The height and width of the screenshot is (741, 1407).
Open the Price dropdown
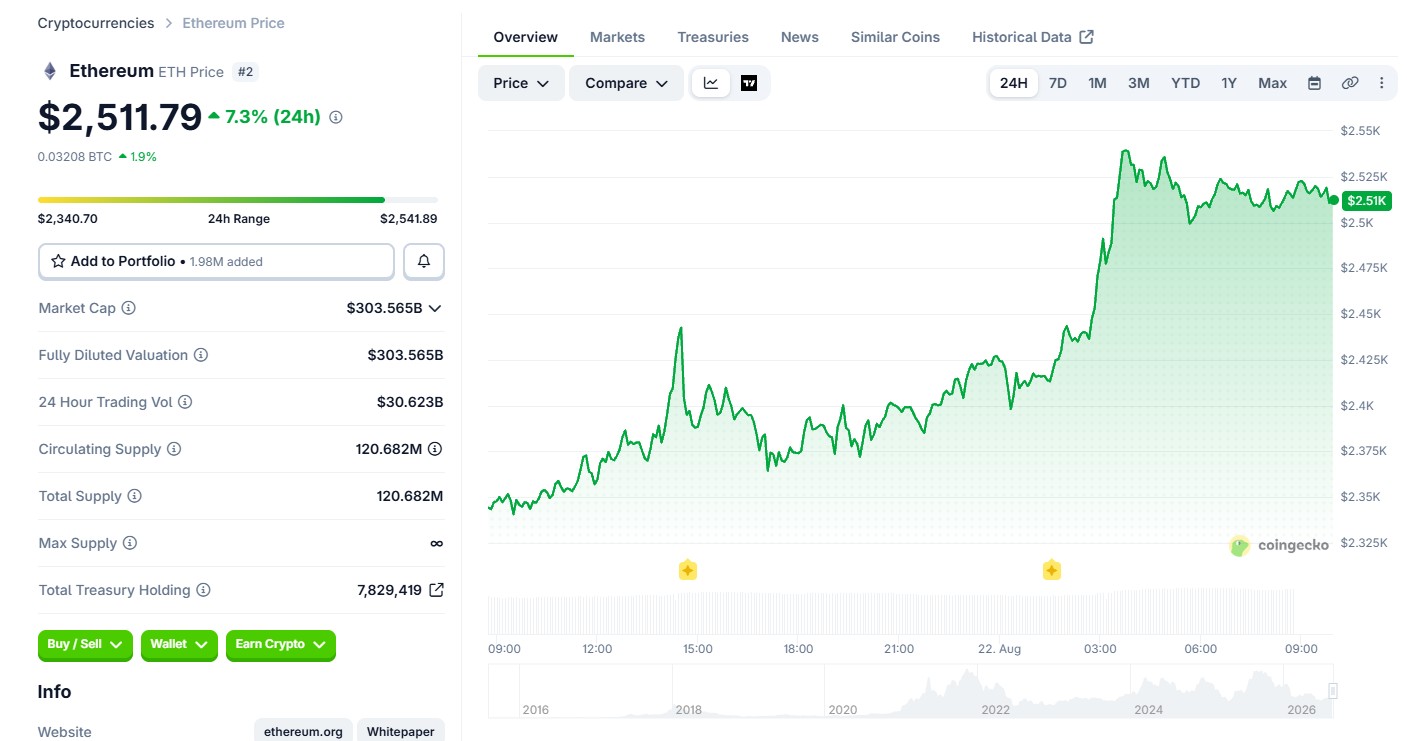[521, 83]
